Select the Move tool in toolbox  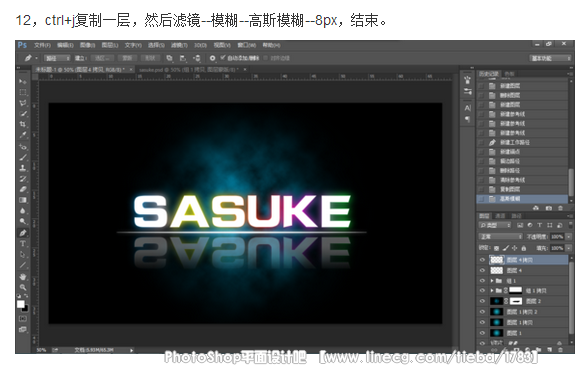click(x=22, y=81)
